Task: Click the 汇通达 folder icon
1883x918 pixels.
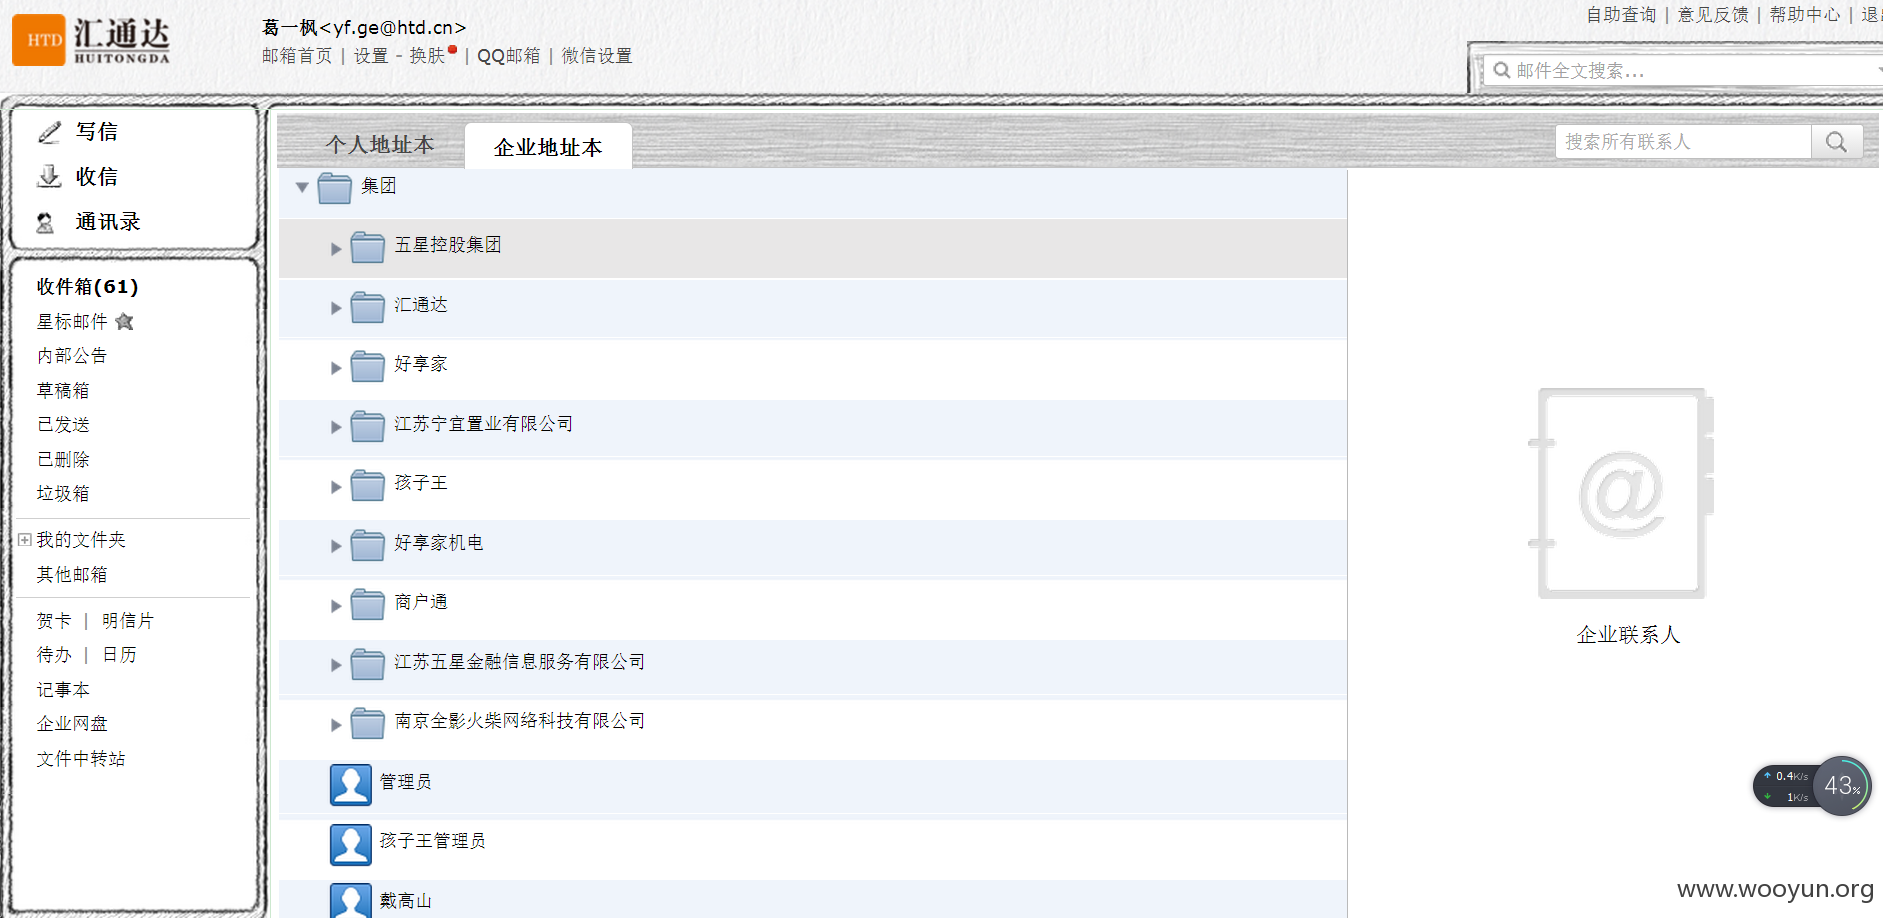Action: point(368,307)
